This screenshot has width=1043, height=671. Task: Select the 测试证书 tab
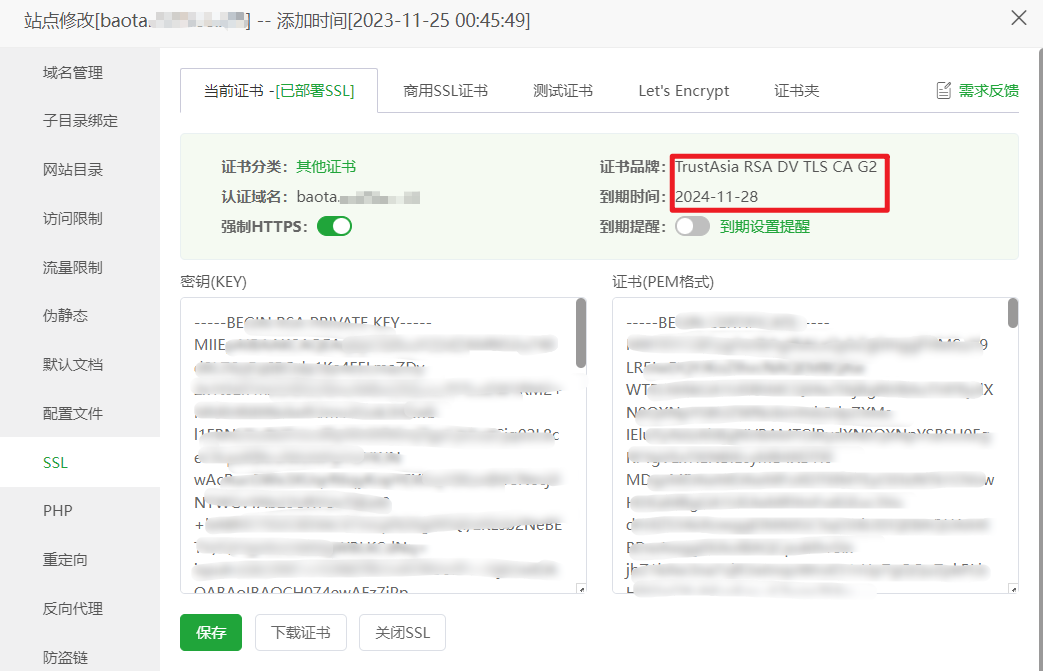(563, 90)
